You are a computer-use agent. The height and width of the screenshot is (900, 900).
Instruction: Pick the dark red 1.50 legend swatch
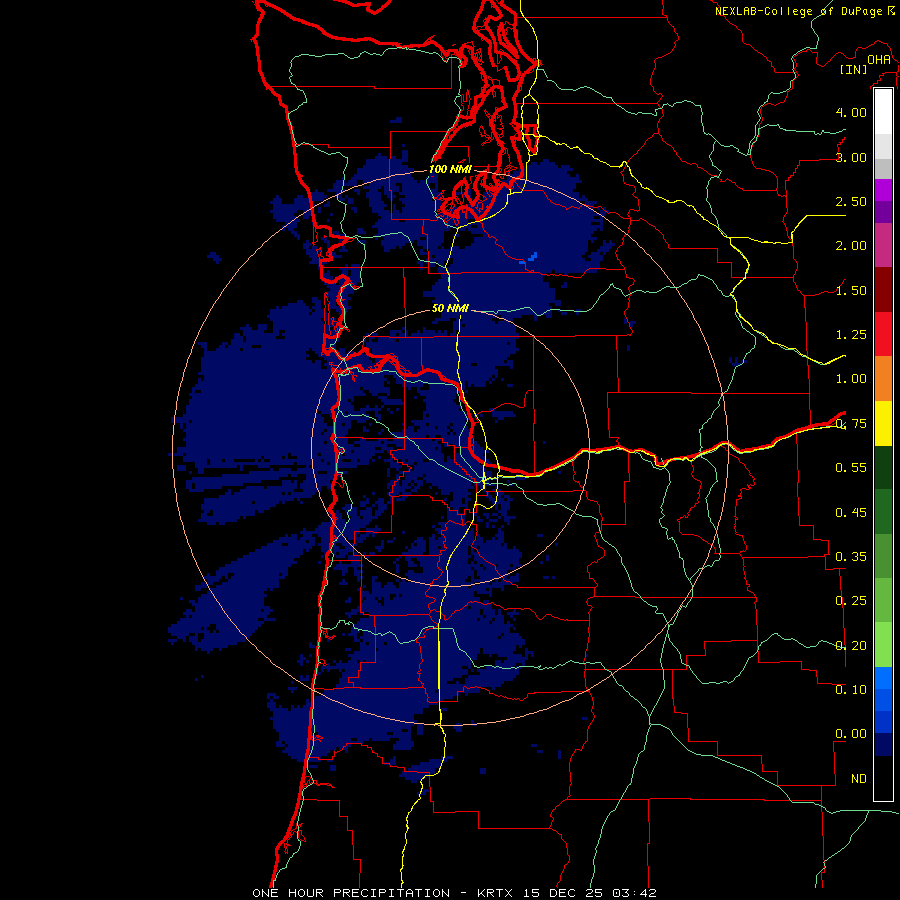(x=883, y=290)
